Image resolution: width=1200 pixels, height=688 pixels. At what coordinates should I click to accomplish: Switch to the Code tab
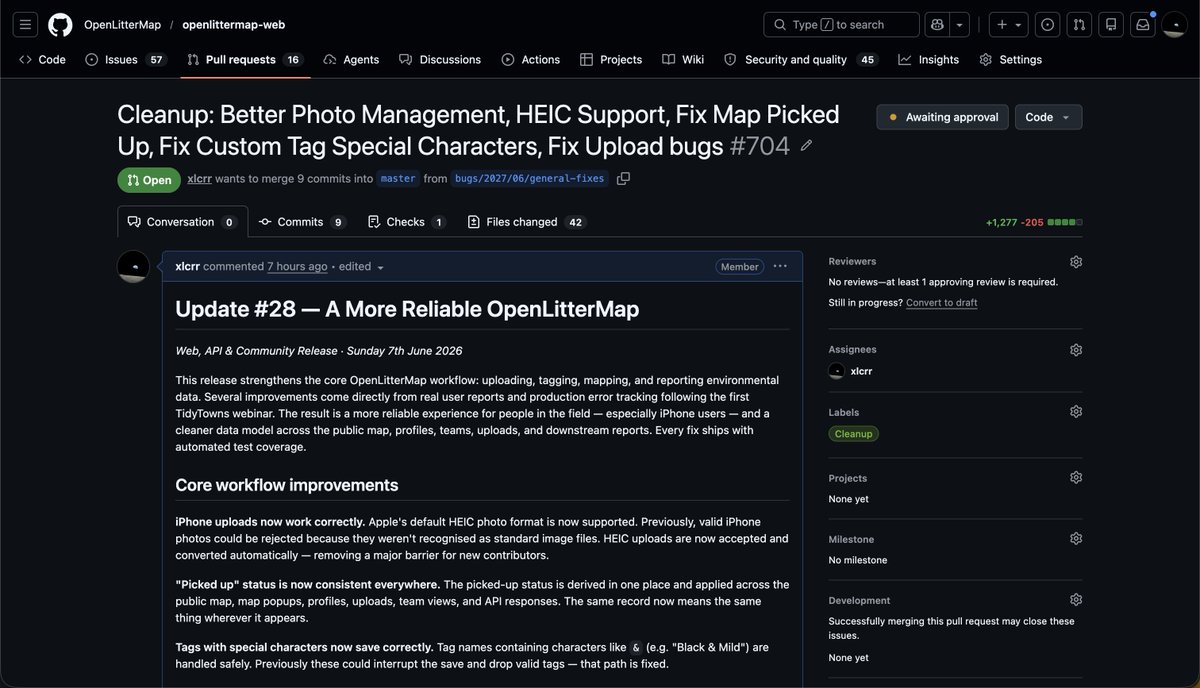(42, 60)
